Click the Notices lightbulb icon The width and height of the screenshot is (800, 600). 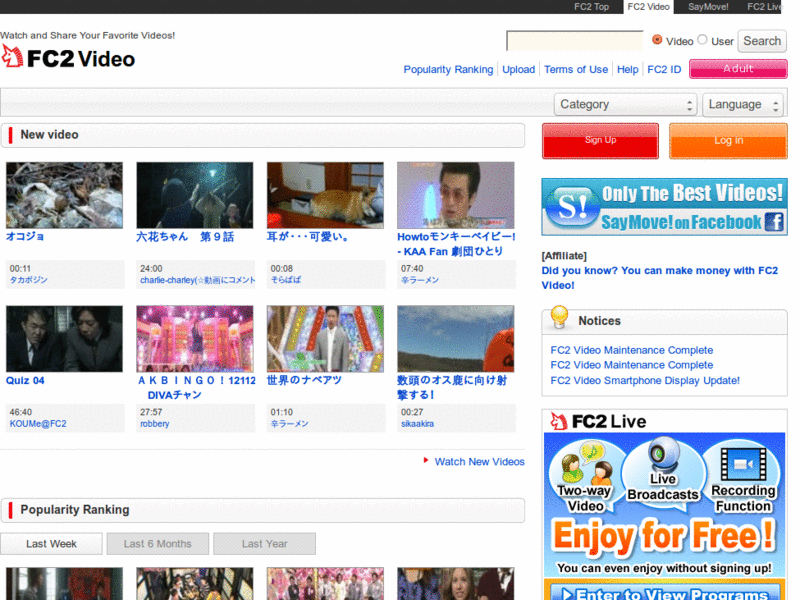point(559,317)
